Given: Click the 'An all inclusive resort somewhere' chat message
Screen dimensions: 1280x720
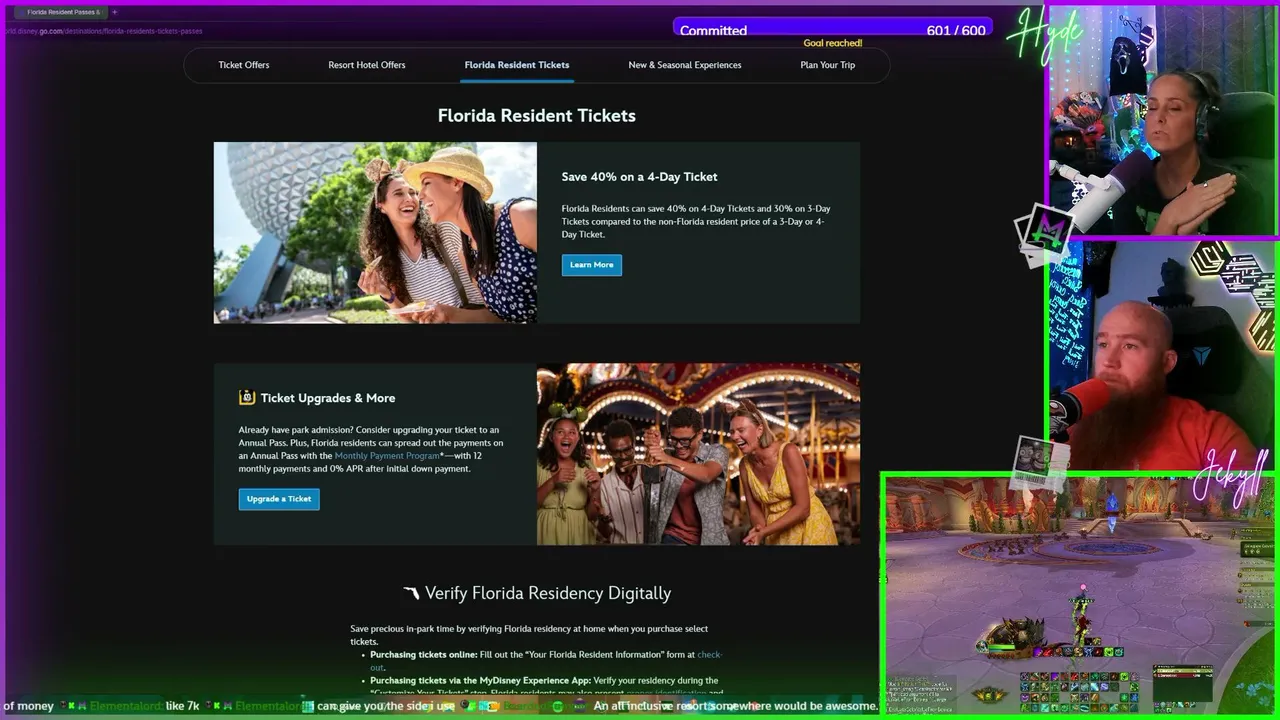Looking at the screenshot, I should click(x=736, y=706).
